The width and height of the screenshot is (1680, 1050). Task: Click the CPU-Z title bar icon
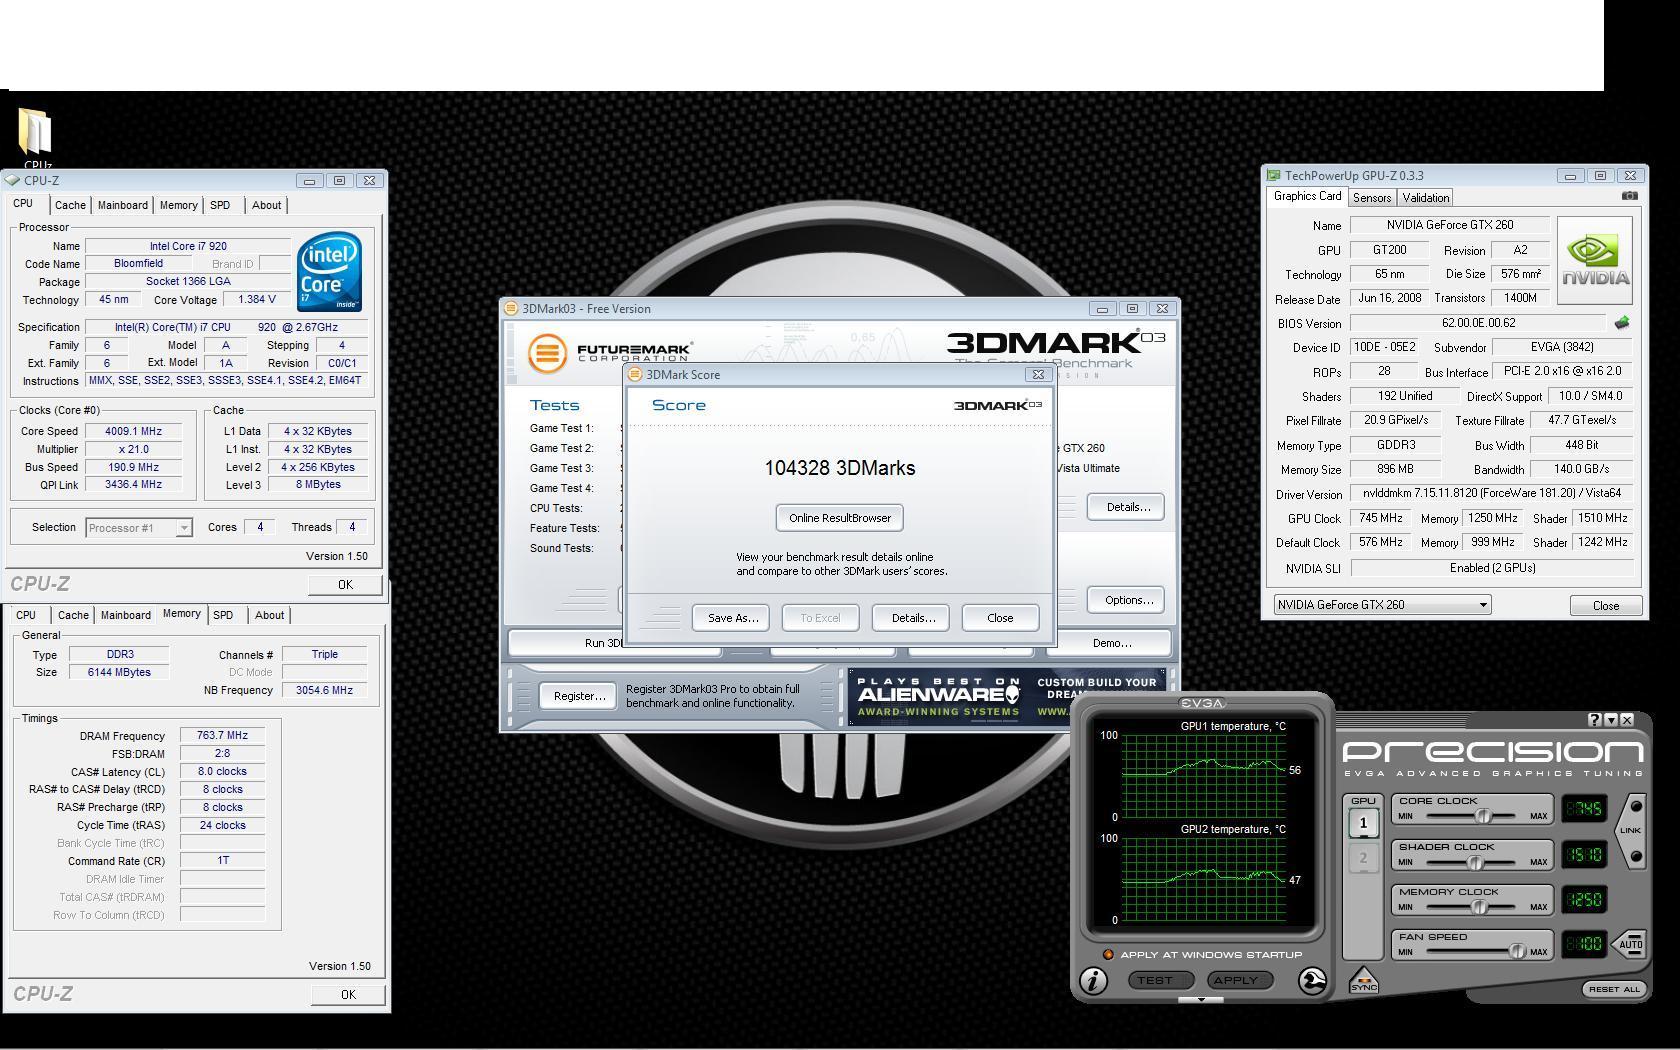12,180
